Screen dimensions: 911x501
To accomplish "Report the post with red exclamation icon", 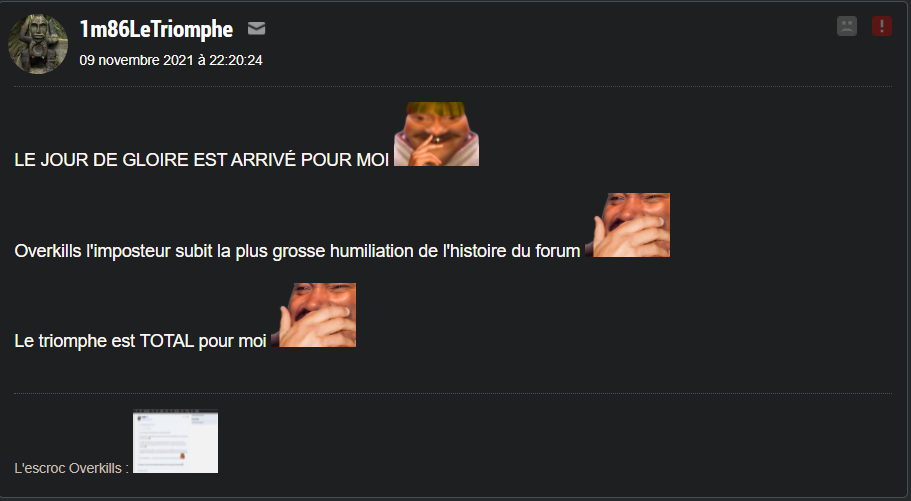I will coord(881,26).
